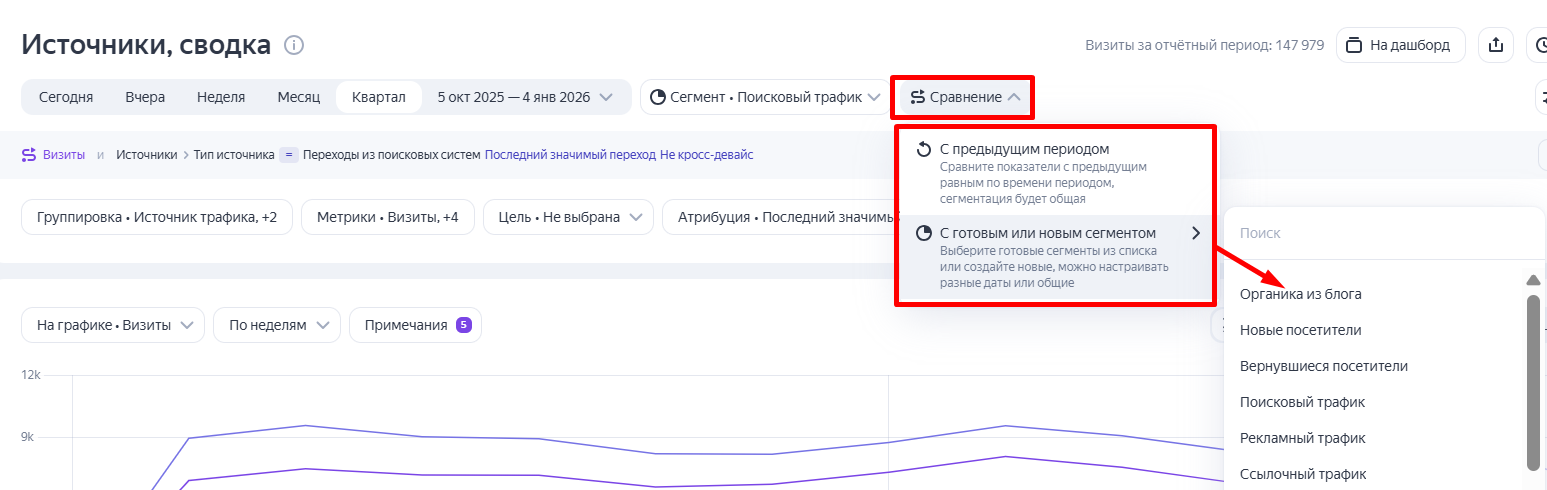Image resolution: width=1547 pixels, height=490 pixels.
Task: Switch to the Неделя period
Action: [x=221, y=97]
